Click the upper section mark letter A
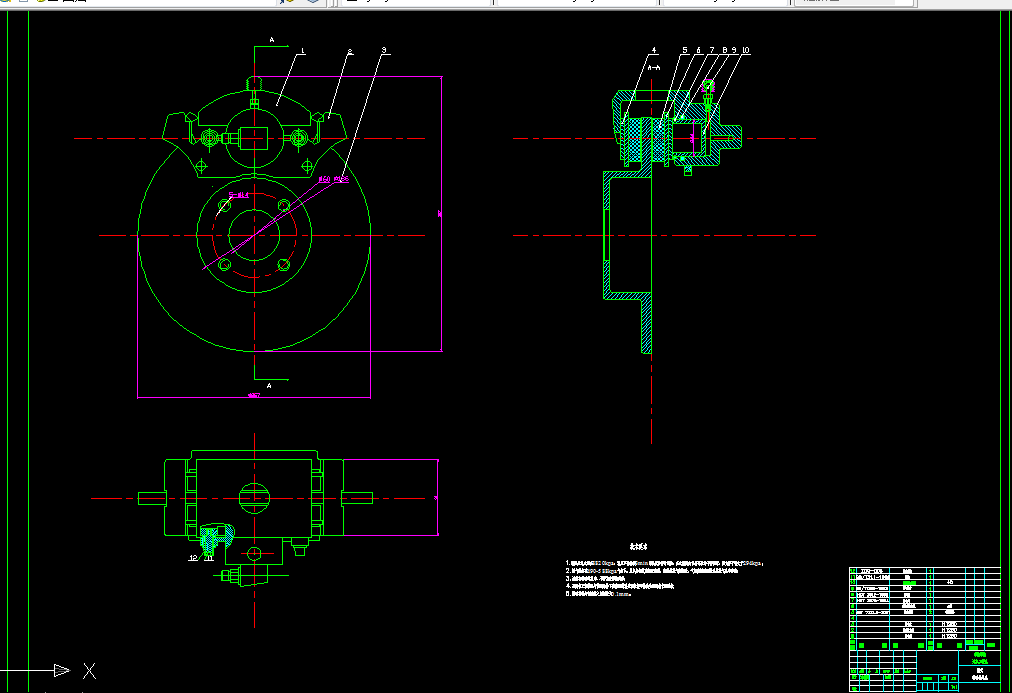This screenshot has width=1012, height=693. pos(272,40)
